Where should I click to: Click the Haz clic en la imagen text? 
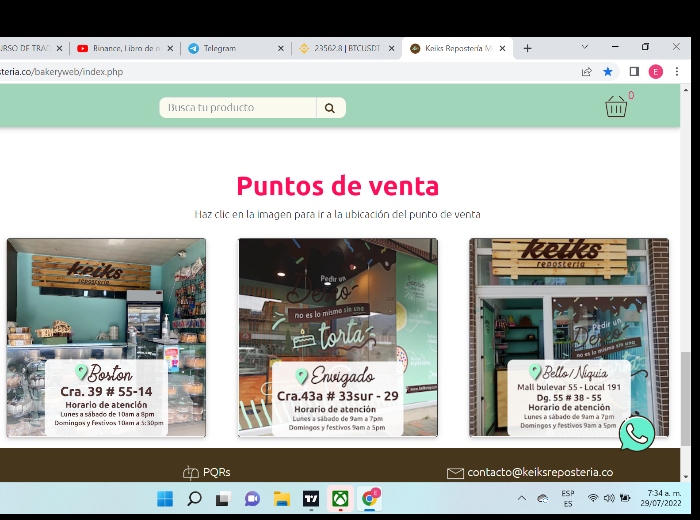[337, 214]
